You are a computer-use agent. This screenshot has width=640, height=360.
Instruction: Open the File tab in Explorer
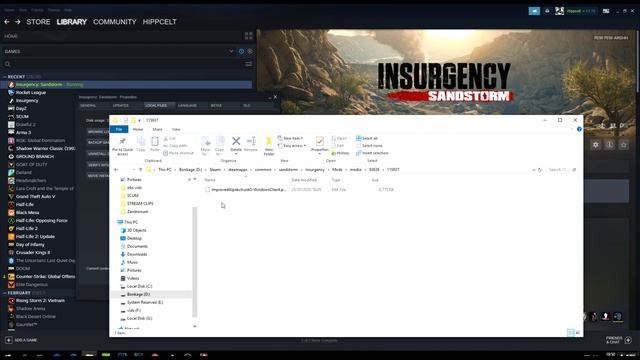(x=119, y=129)
